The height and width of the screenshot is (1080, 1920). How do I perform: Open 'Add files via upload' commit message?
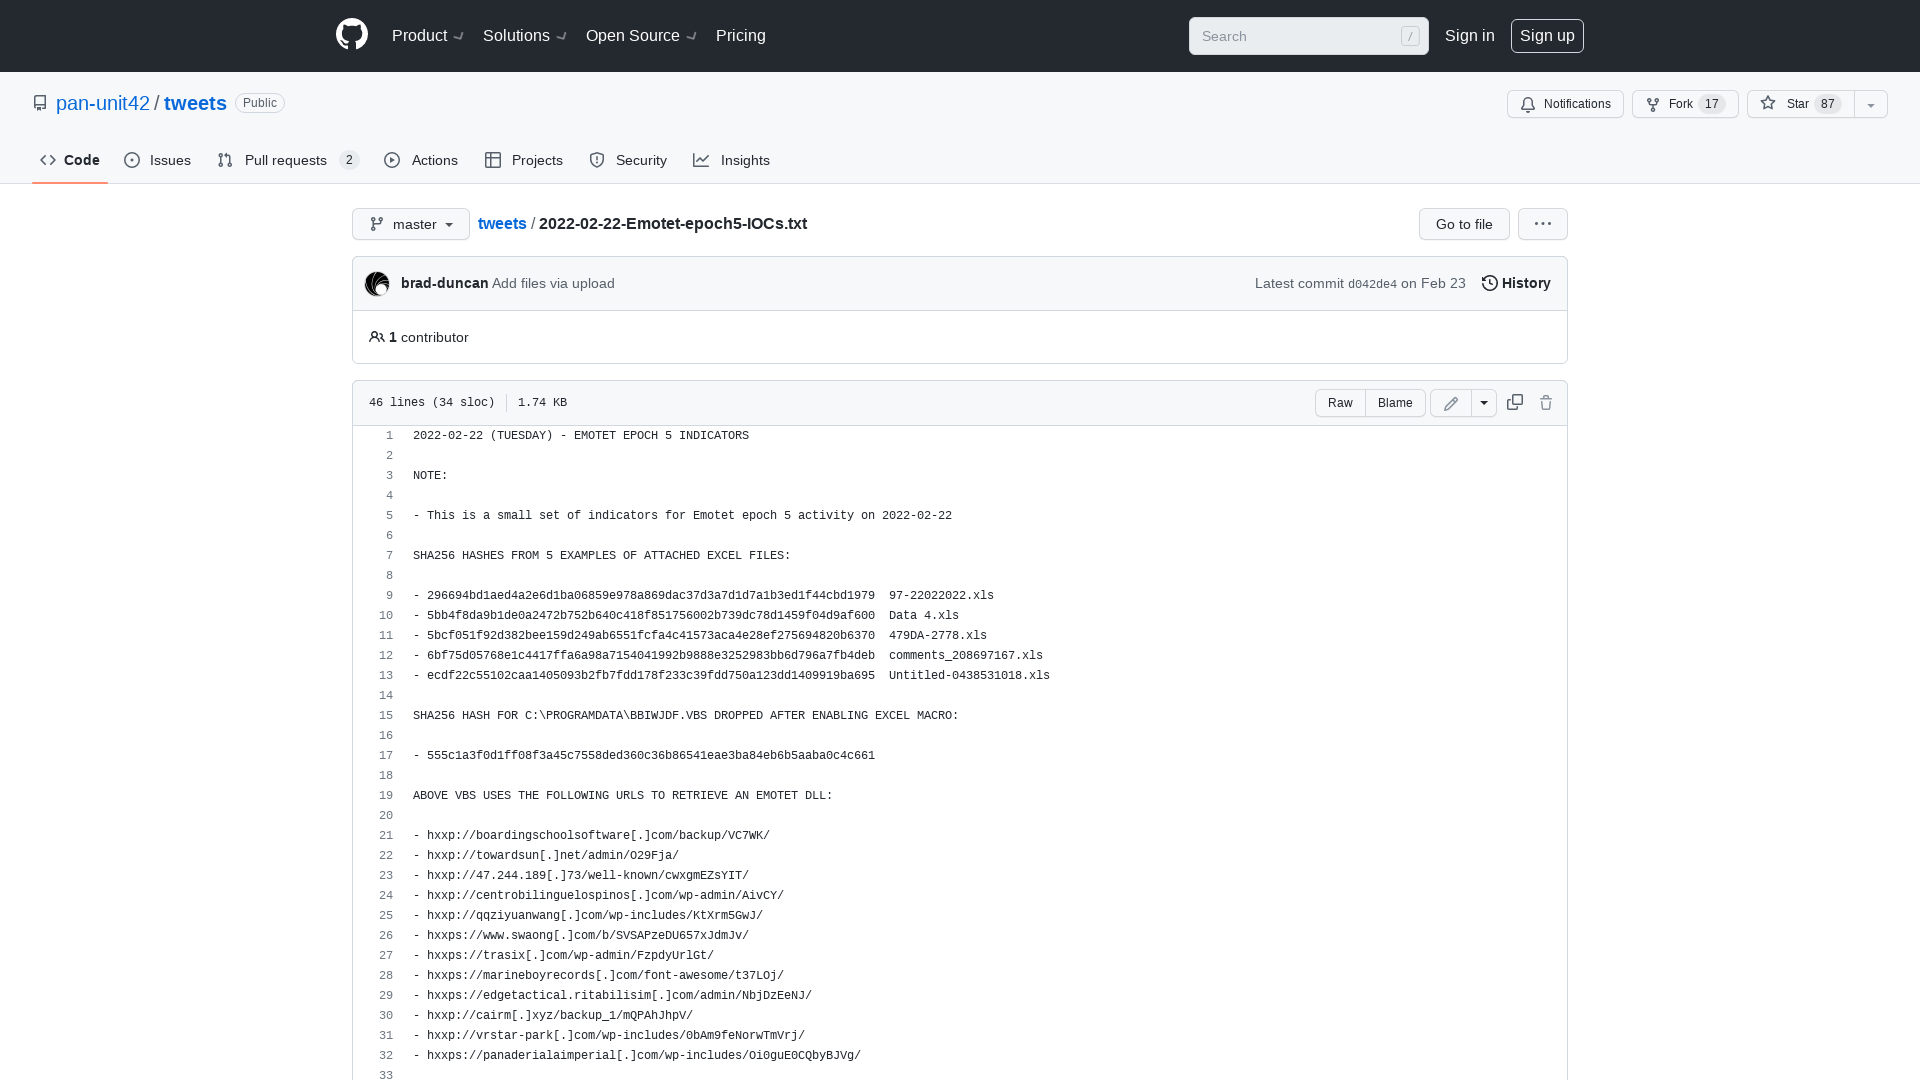[553, 283]
